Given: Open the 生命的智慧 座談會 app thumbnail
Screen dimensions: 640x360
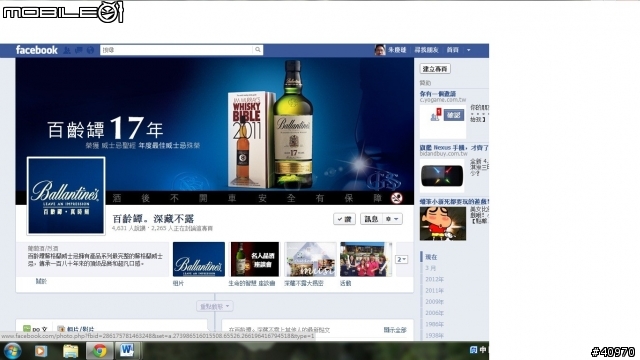Looking at the screenshot, I should tap(255, 259).
